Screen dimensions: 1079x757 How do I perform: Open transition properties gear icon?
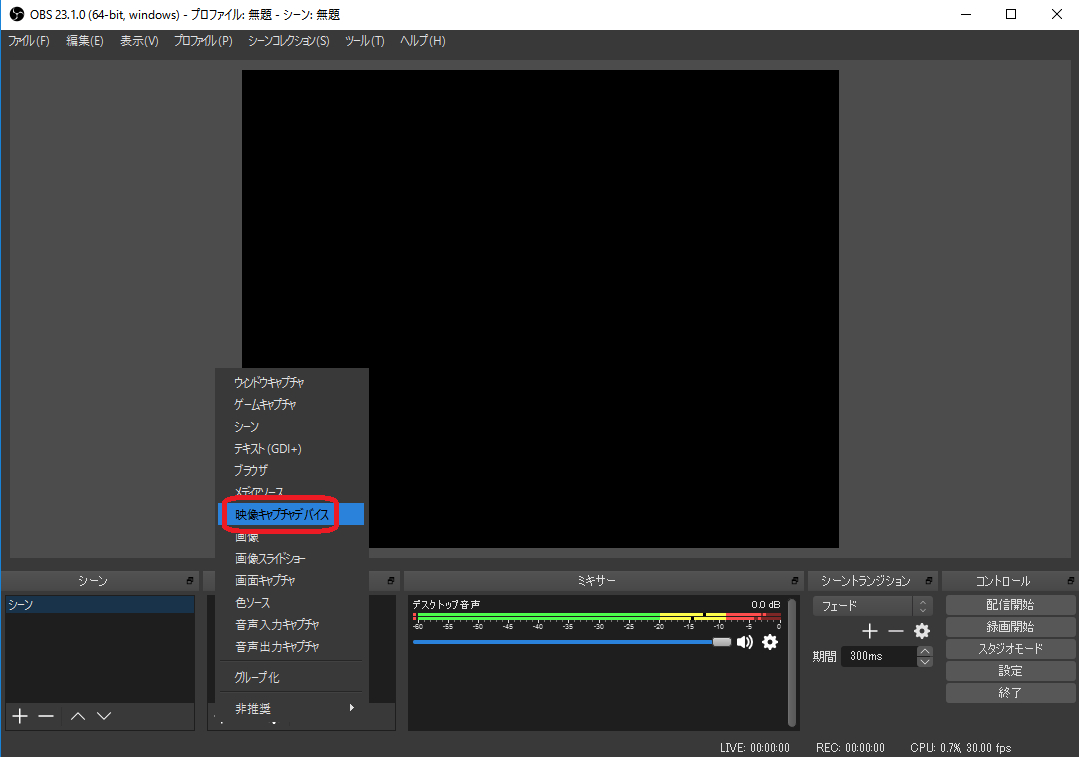coord(922,631)
